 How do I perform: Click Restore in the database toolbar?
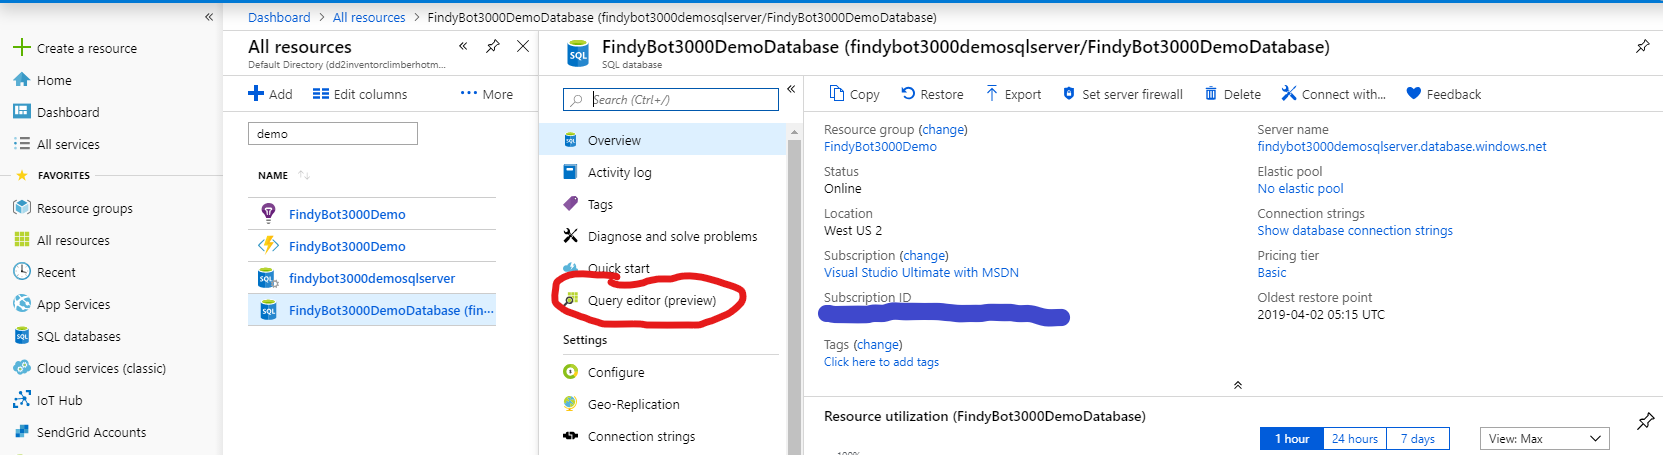932,94
